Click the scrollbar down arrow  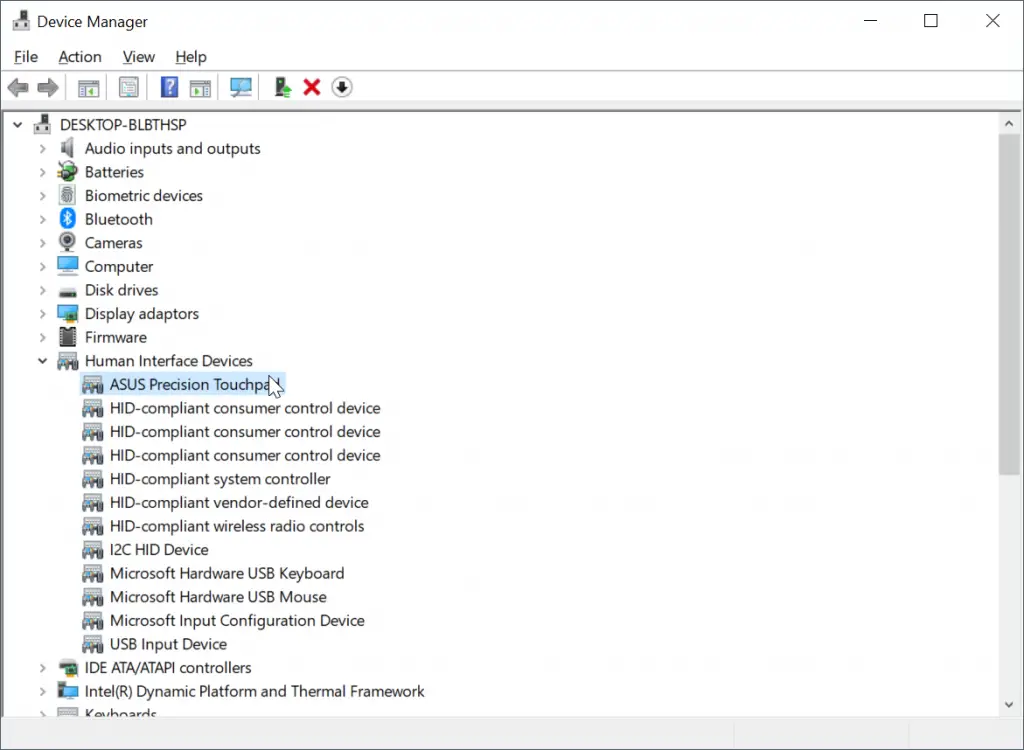[1010, 703]
